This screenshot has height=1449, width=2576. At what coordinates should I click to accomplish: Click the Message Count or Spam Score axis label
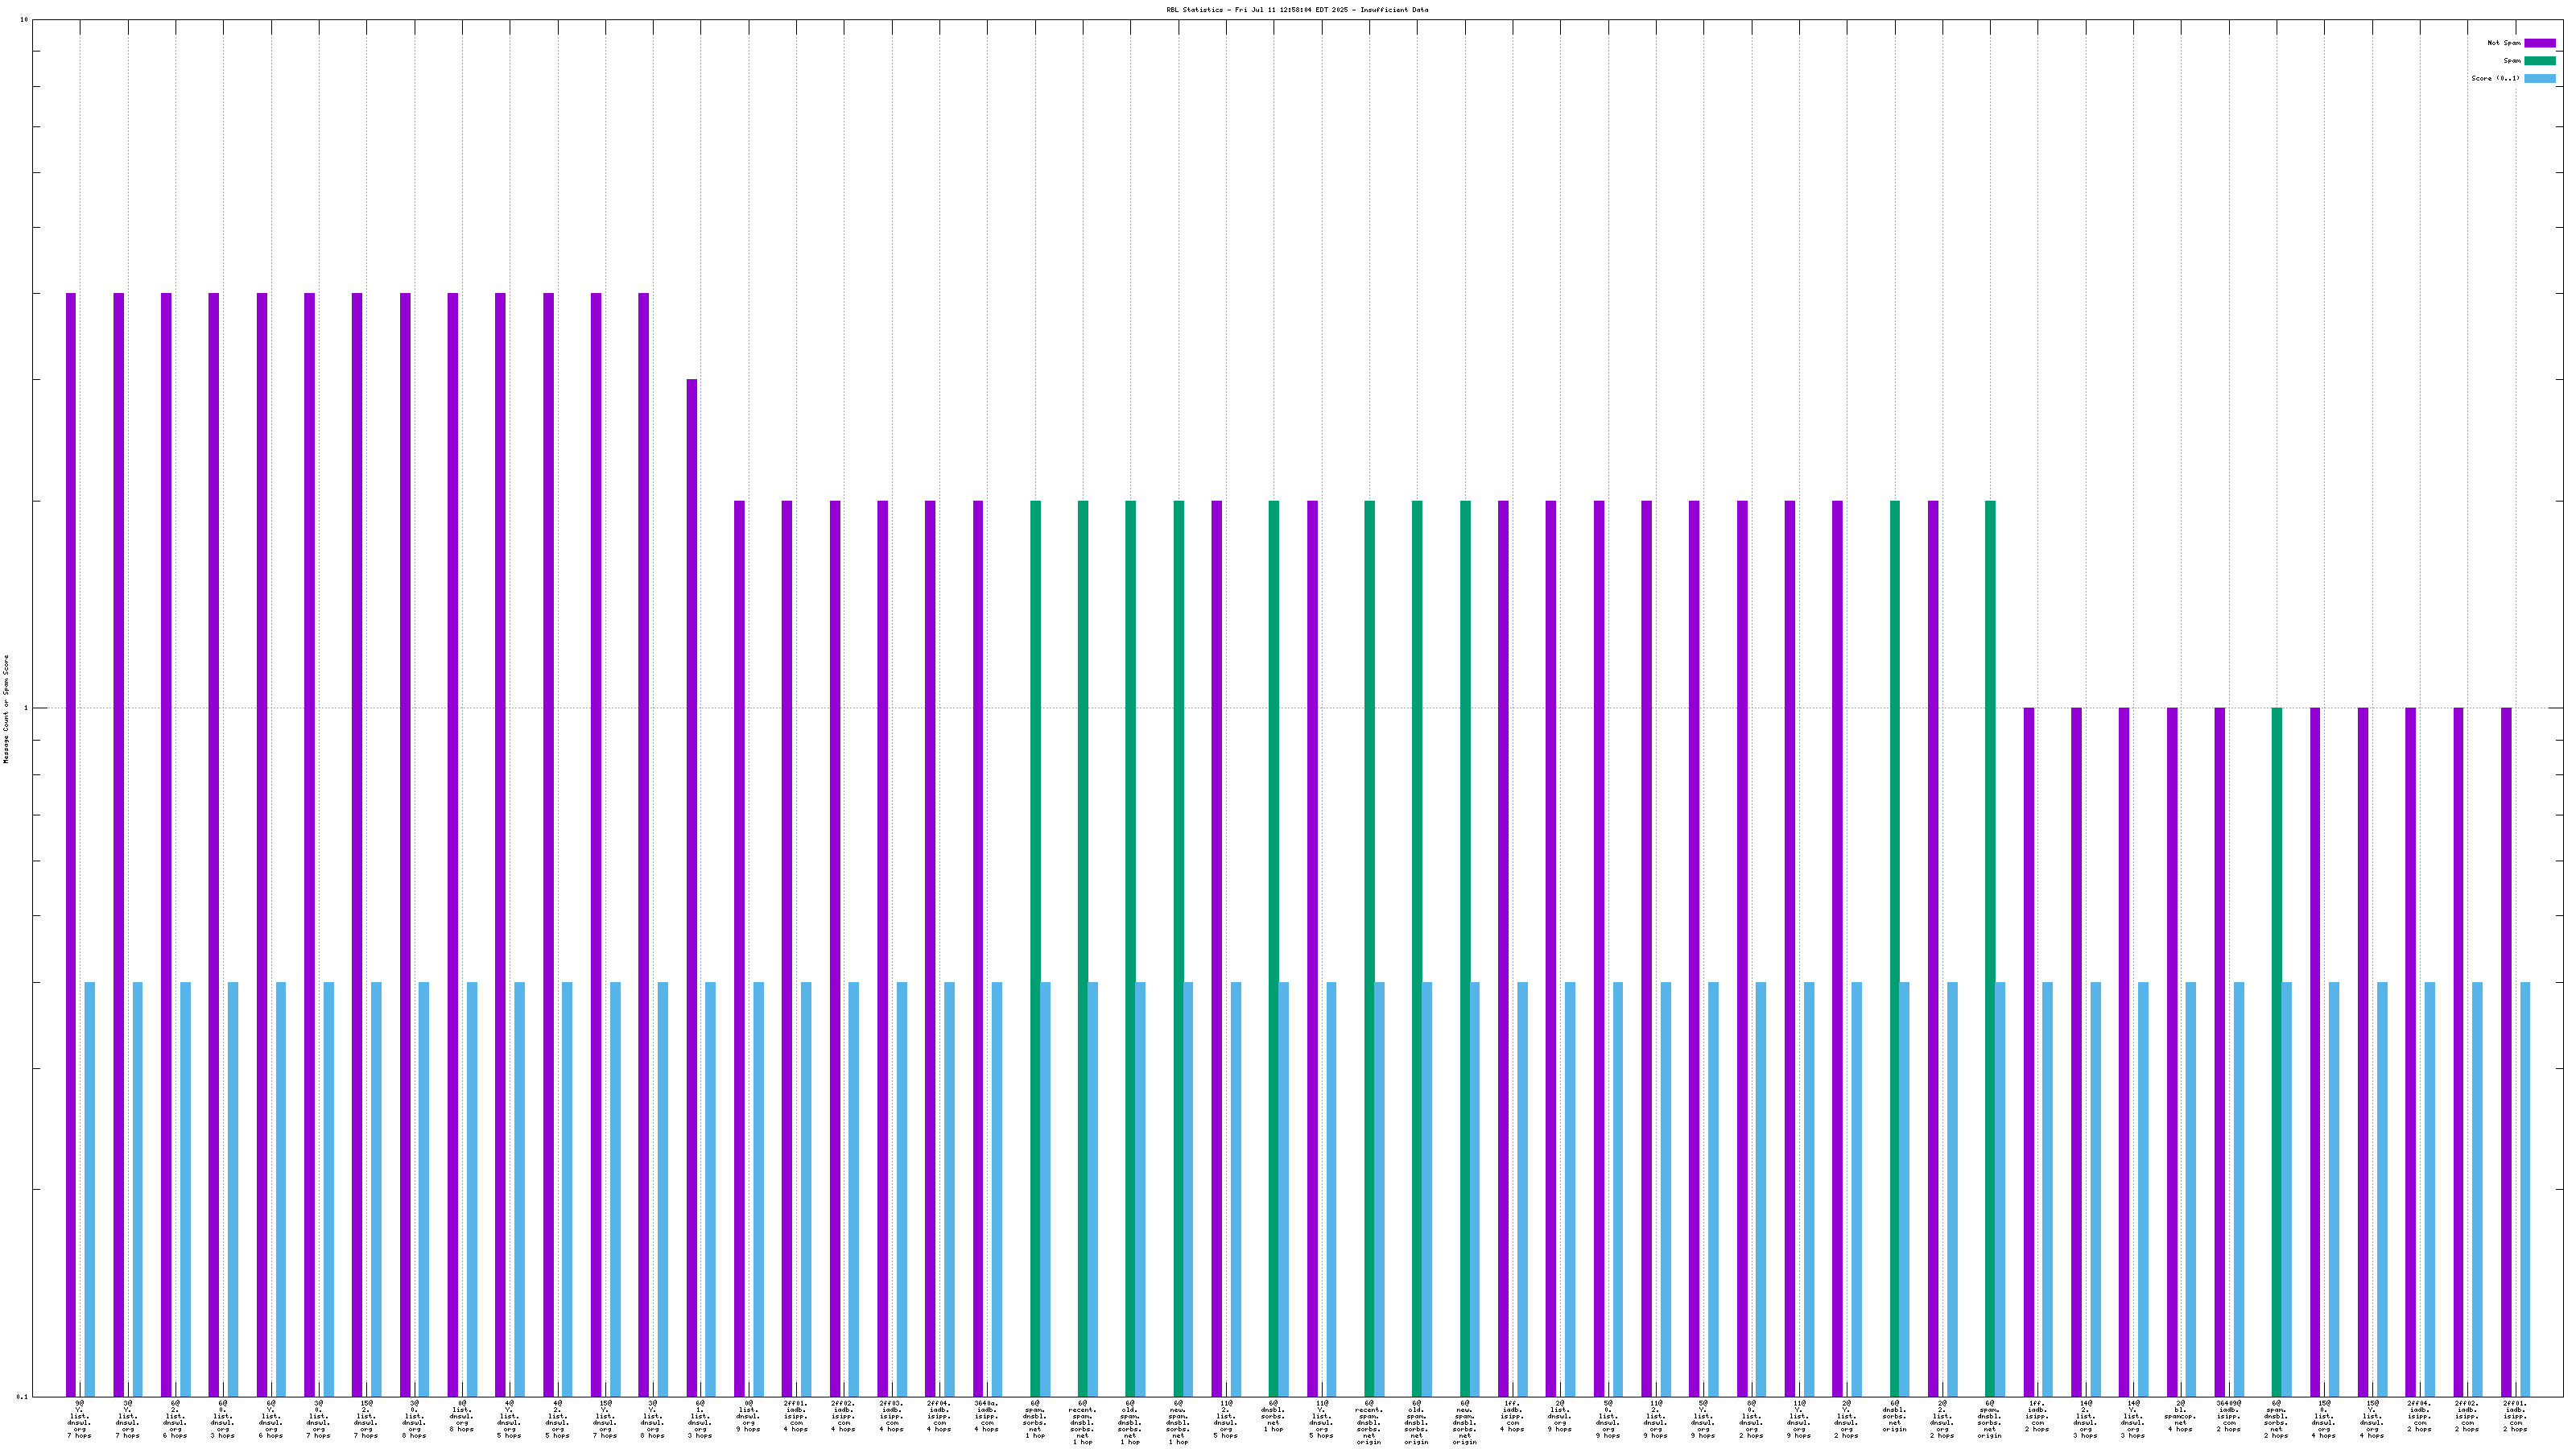click(6, 709)
